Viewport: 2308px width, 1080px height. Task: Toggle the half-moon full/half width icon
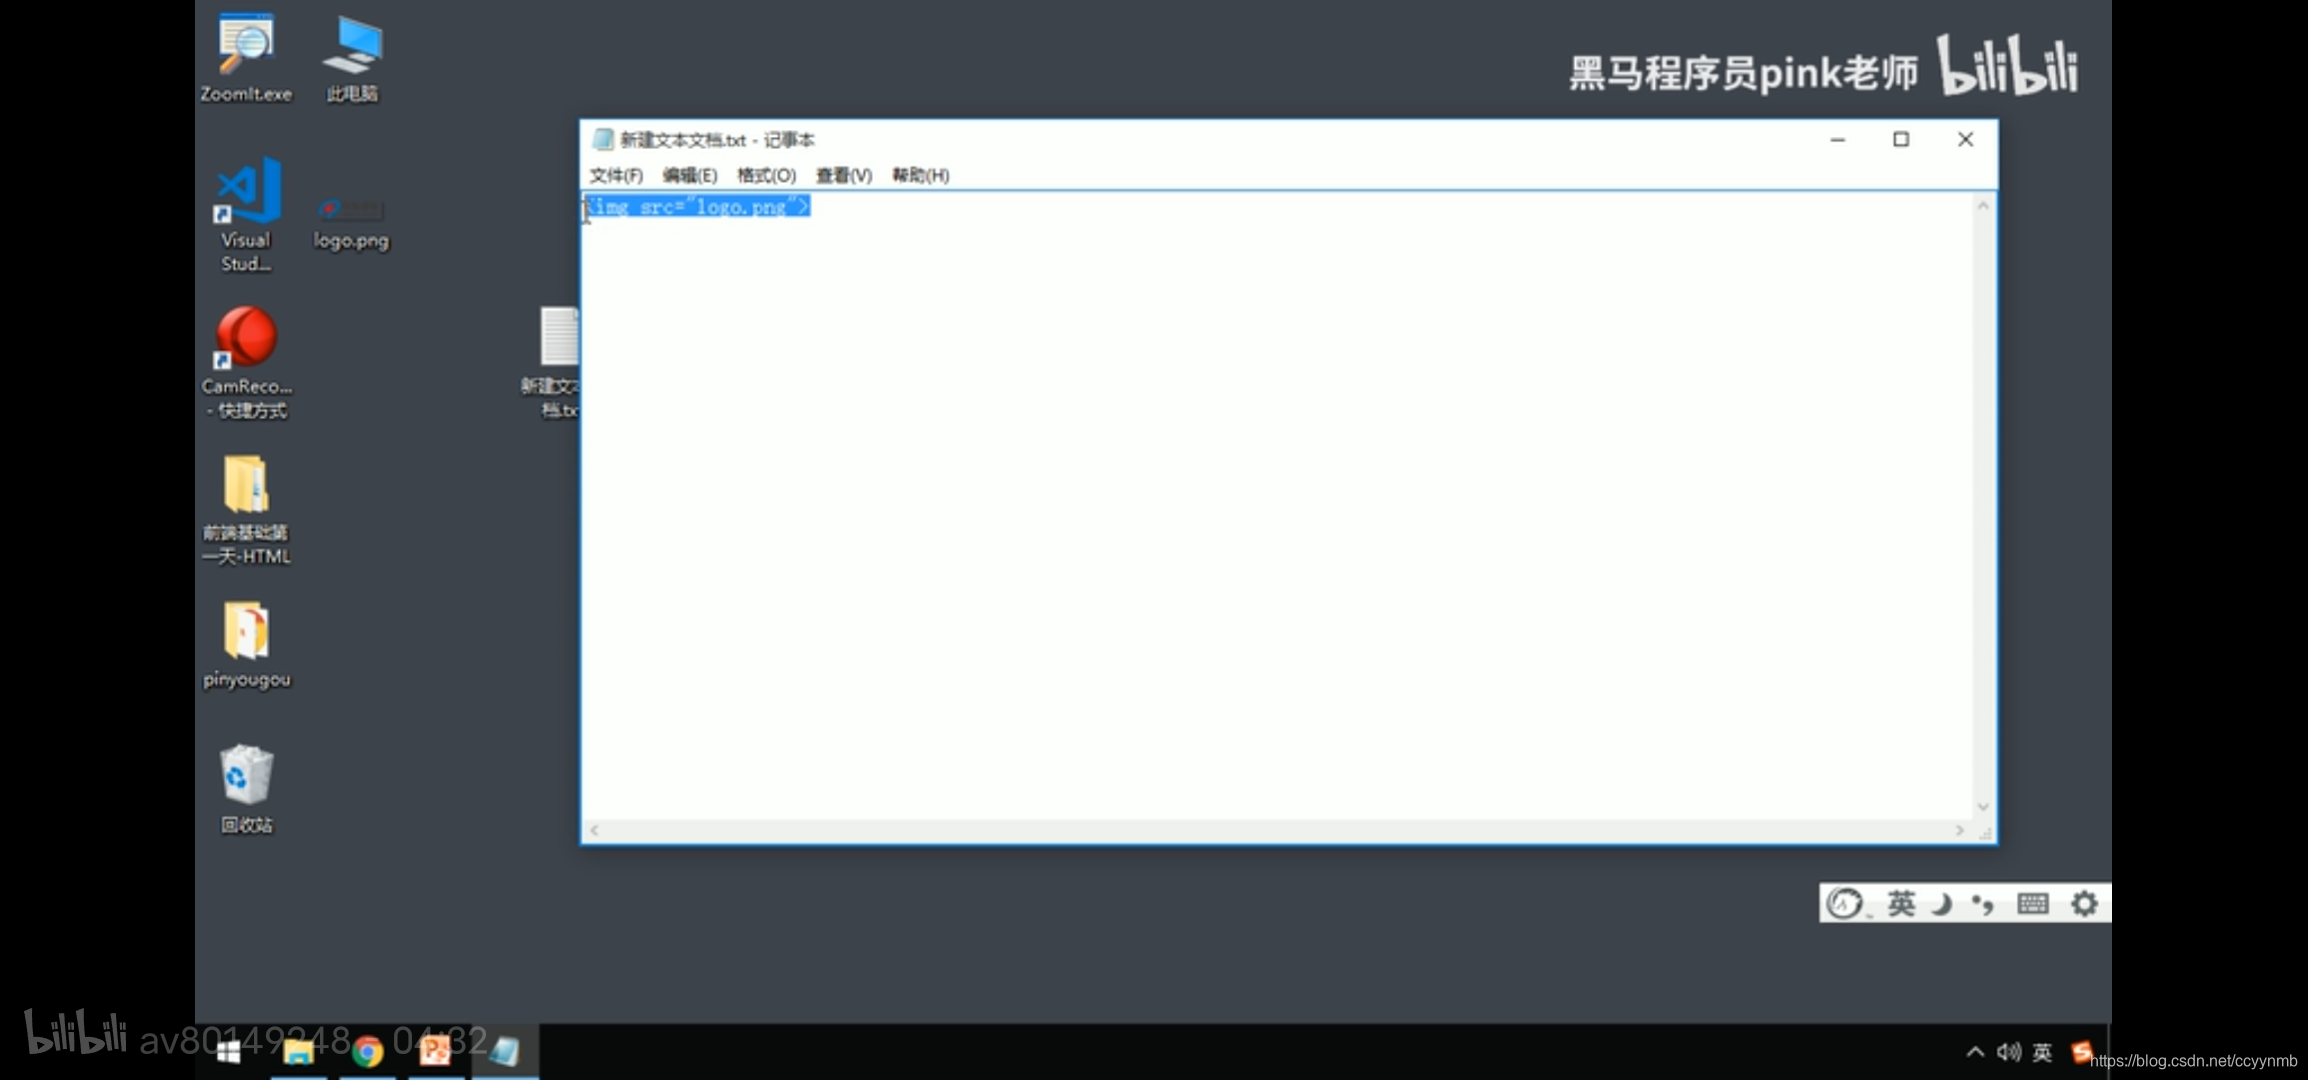click(x=1942, y=904)
